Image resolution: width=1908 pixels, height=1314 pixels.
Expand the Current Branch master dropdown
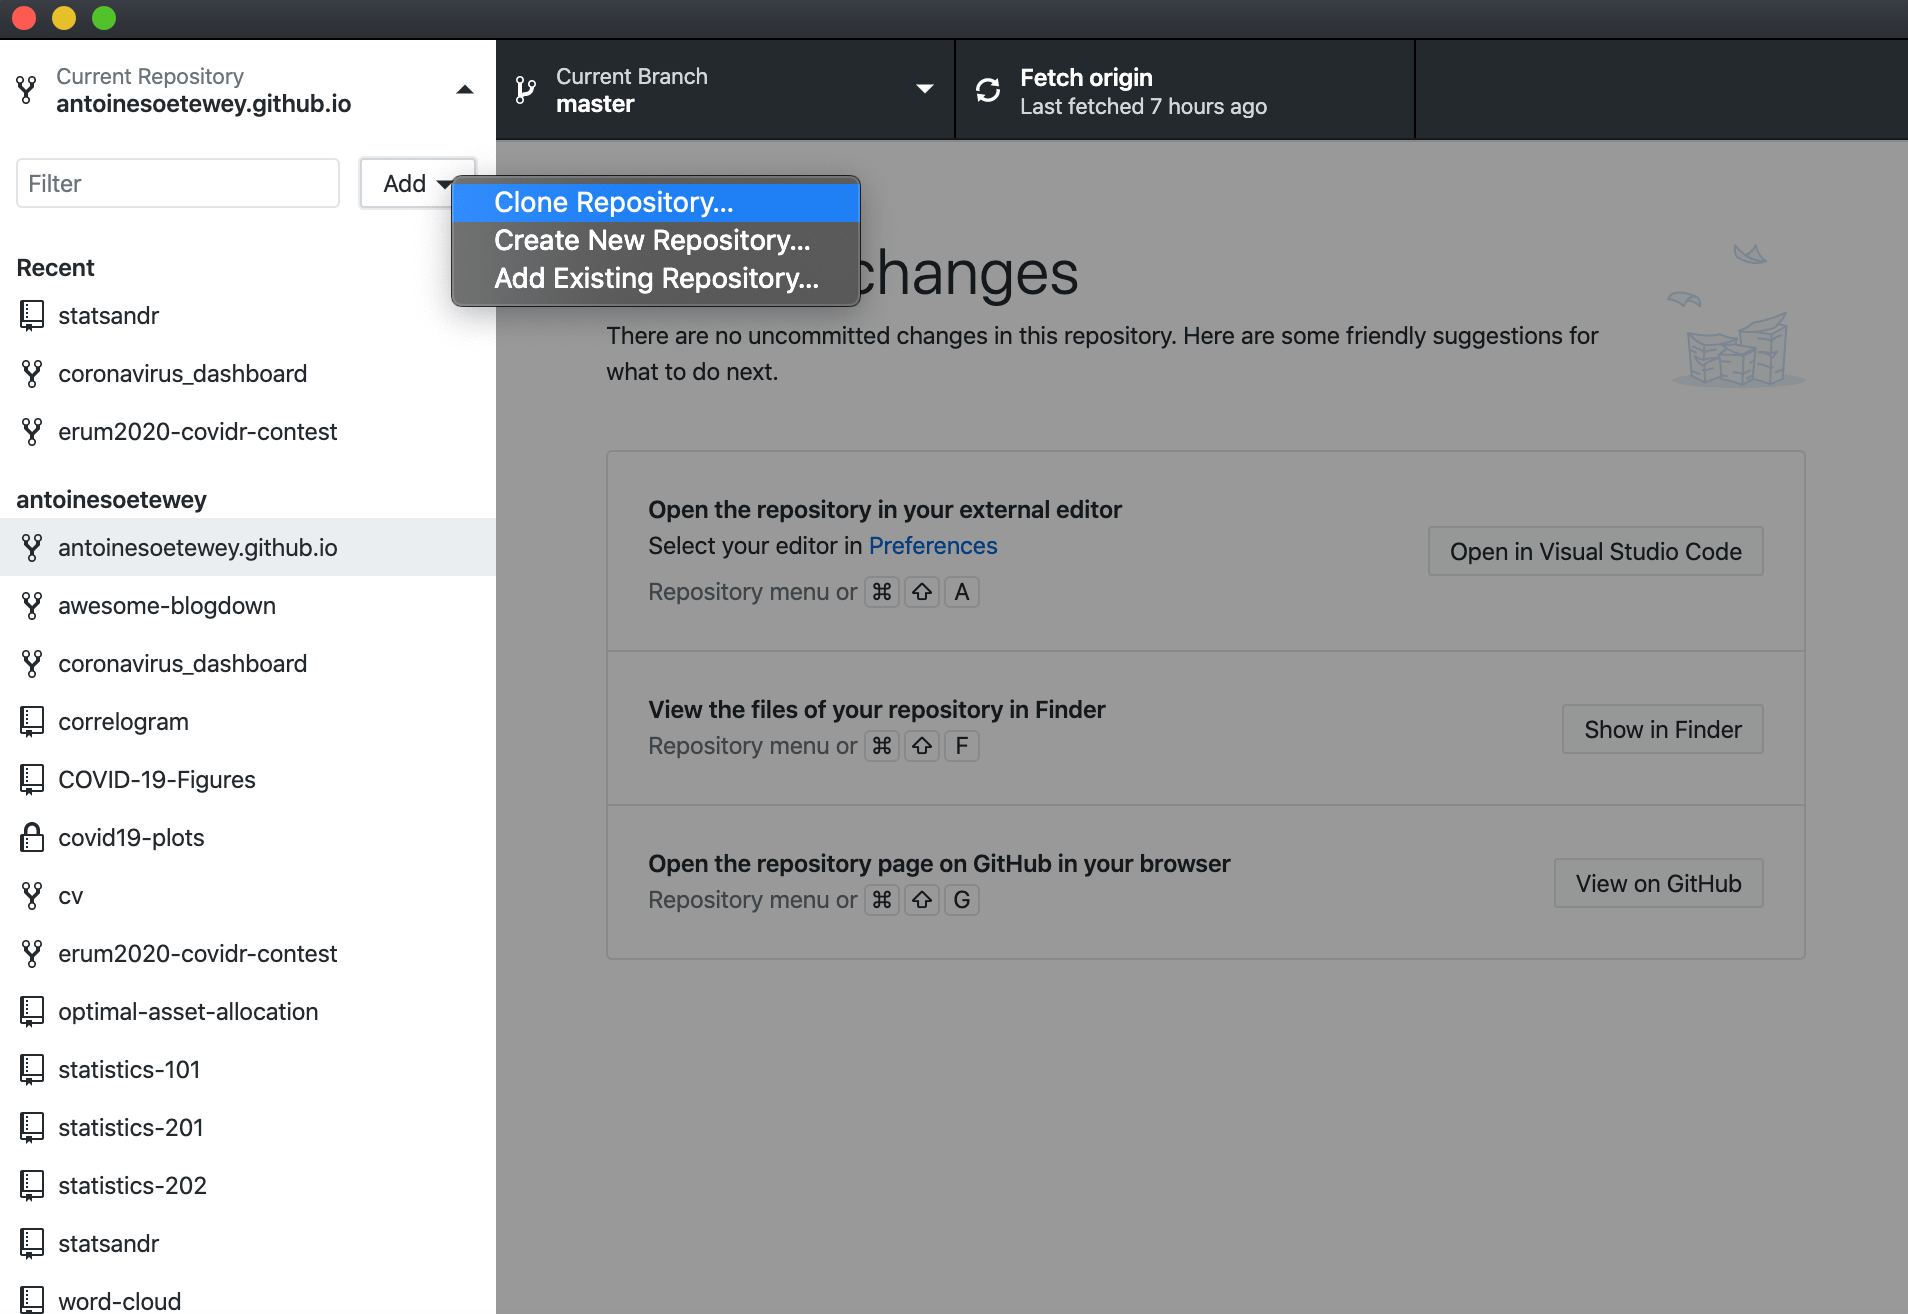pos(925,89)
